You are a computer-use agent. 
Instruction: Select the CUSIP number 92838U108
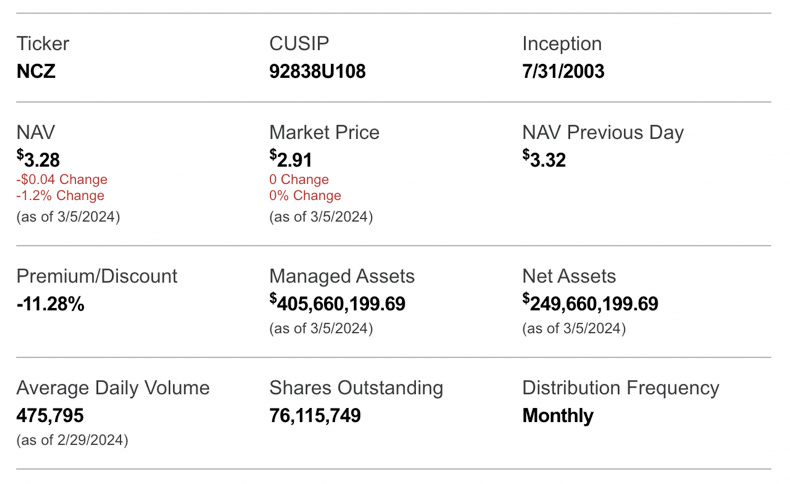click(320, 71)
